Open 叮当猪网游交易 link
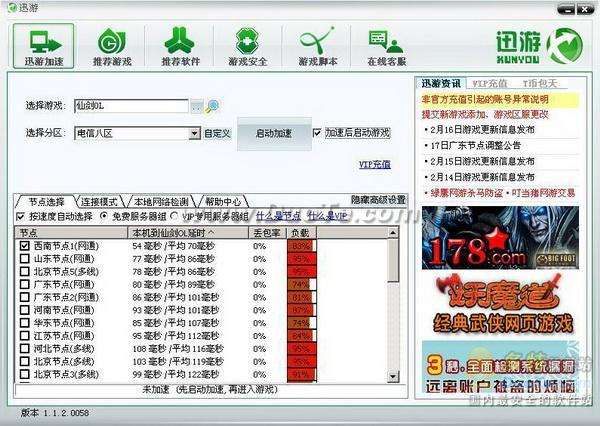600x426 pixels. [543, 193]
